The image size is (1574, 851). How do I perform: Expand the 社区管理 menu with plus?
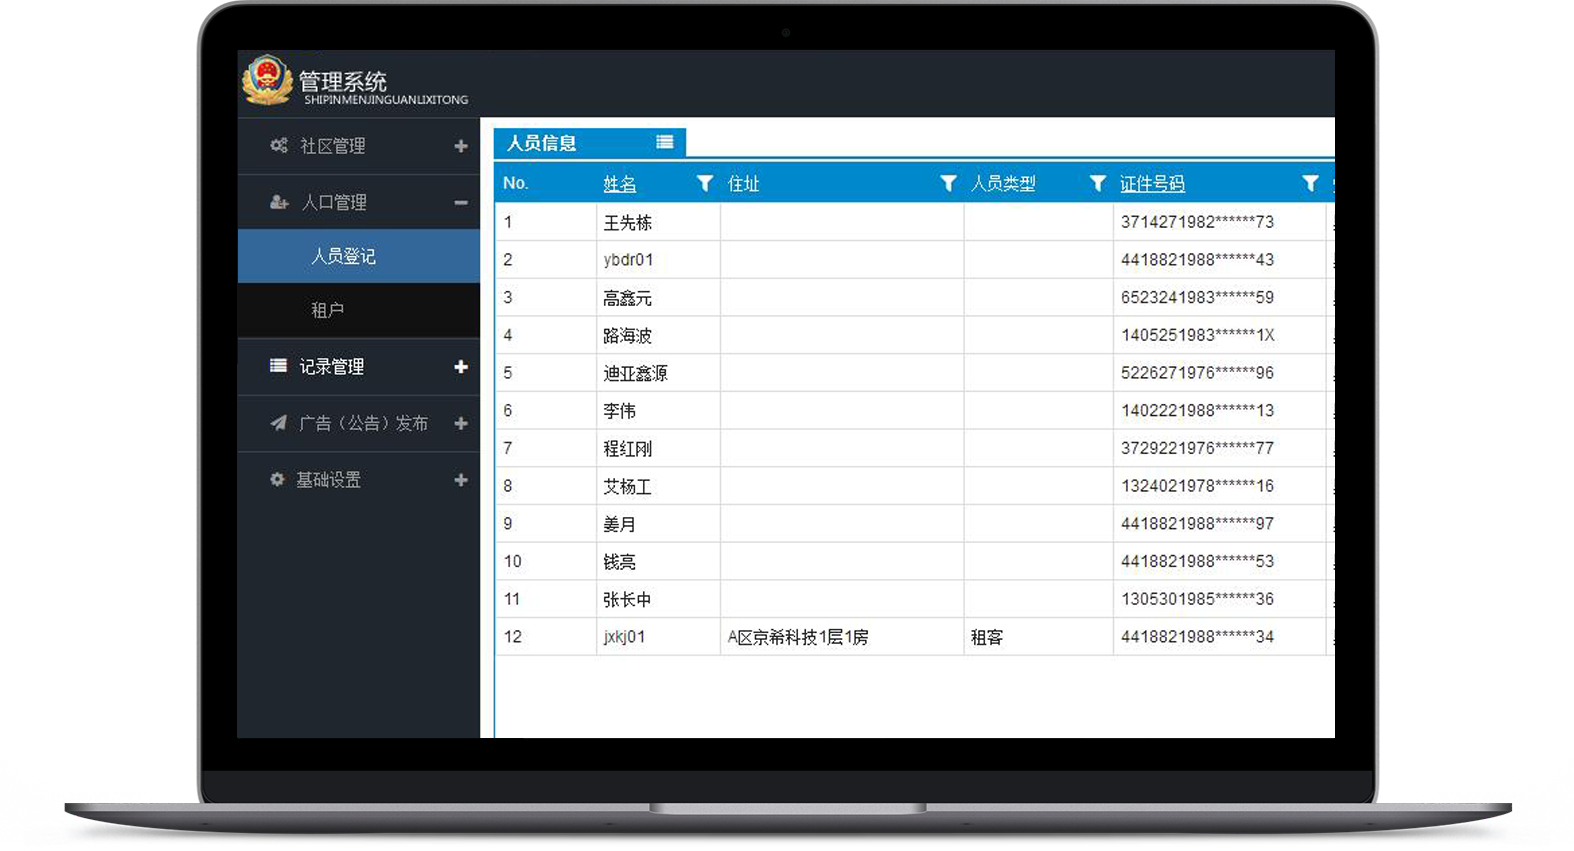coord(461,146)
